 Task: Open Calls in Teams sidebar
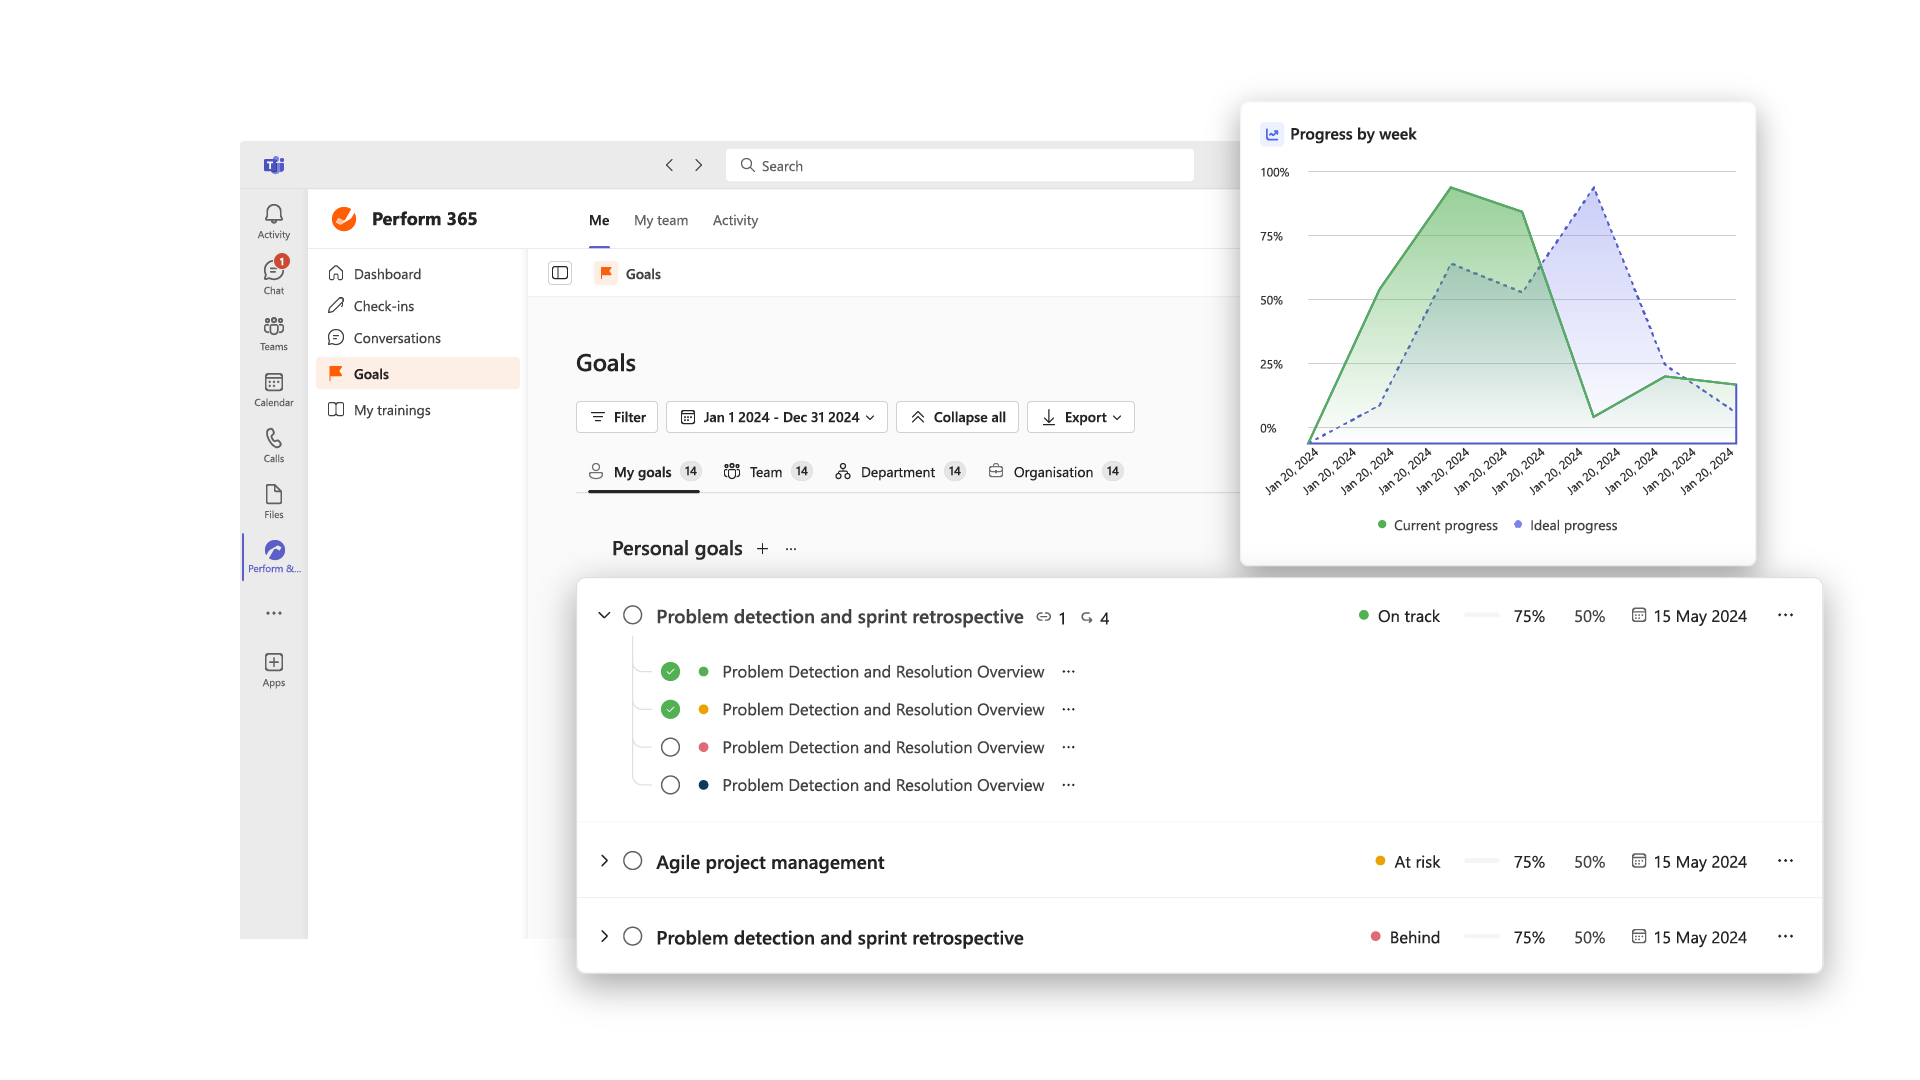pyautogui.click(x=273, y=445)
